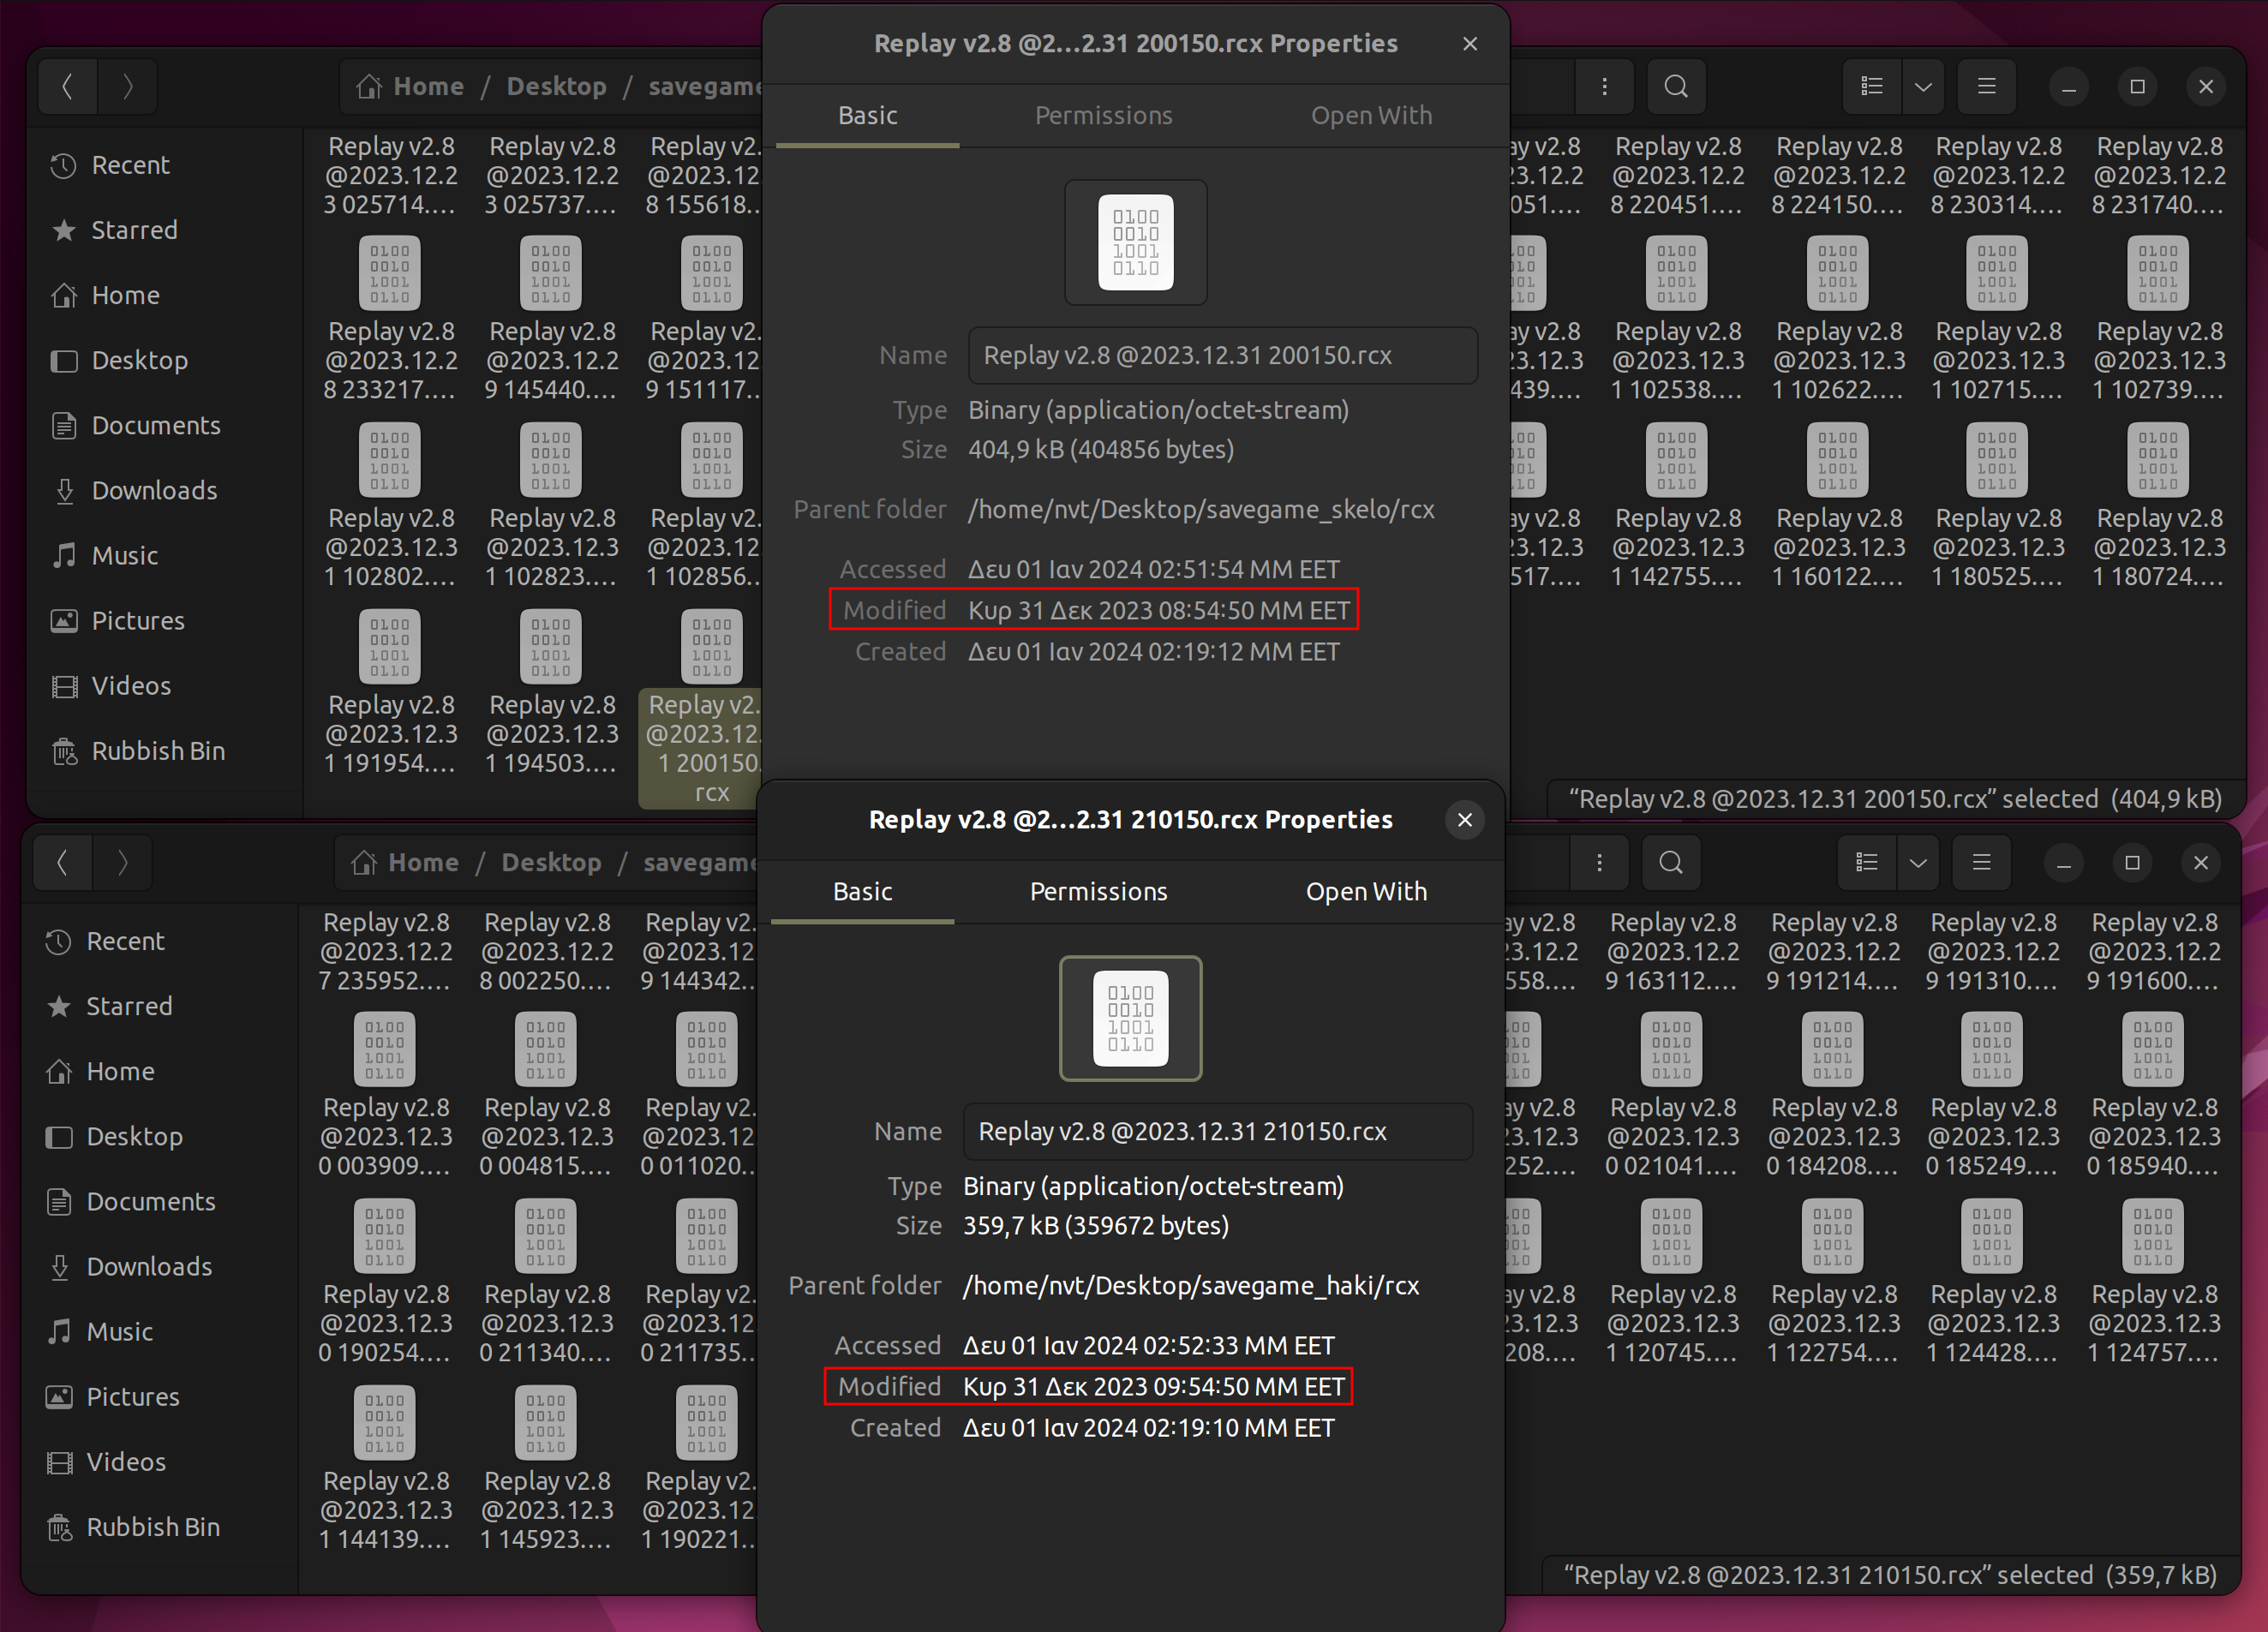Expand view options dropdown in top window
Viewport: 2268px width, 1632px height.
(1923, 87)
